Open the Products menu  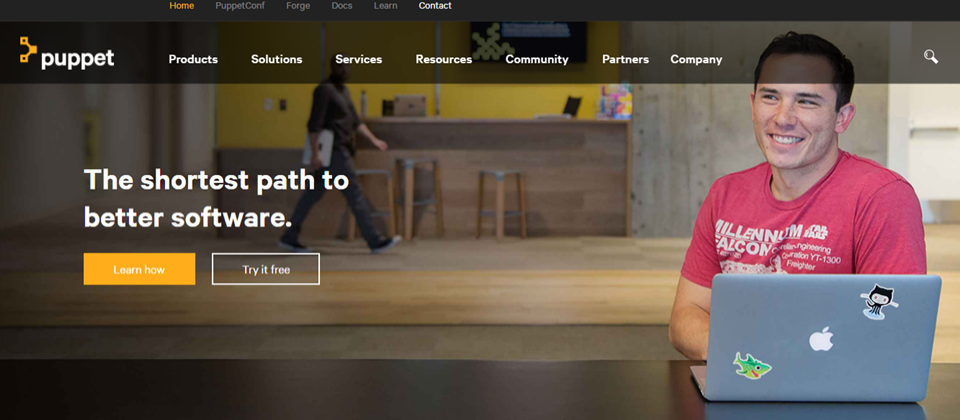pyautogui.click(x=193, y=59)
